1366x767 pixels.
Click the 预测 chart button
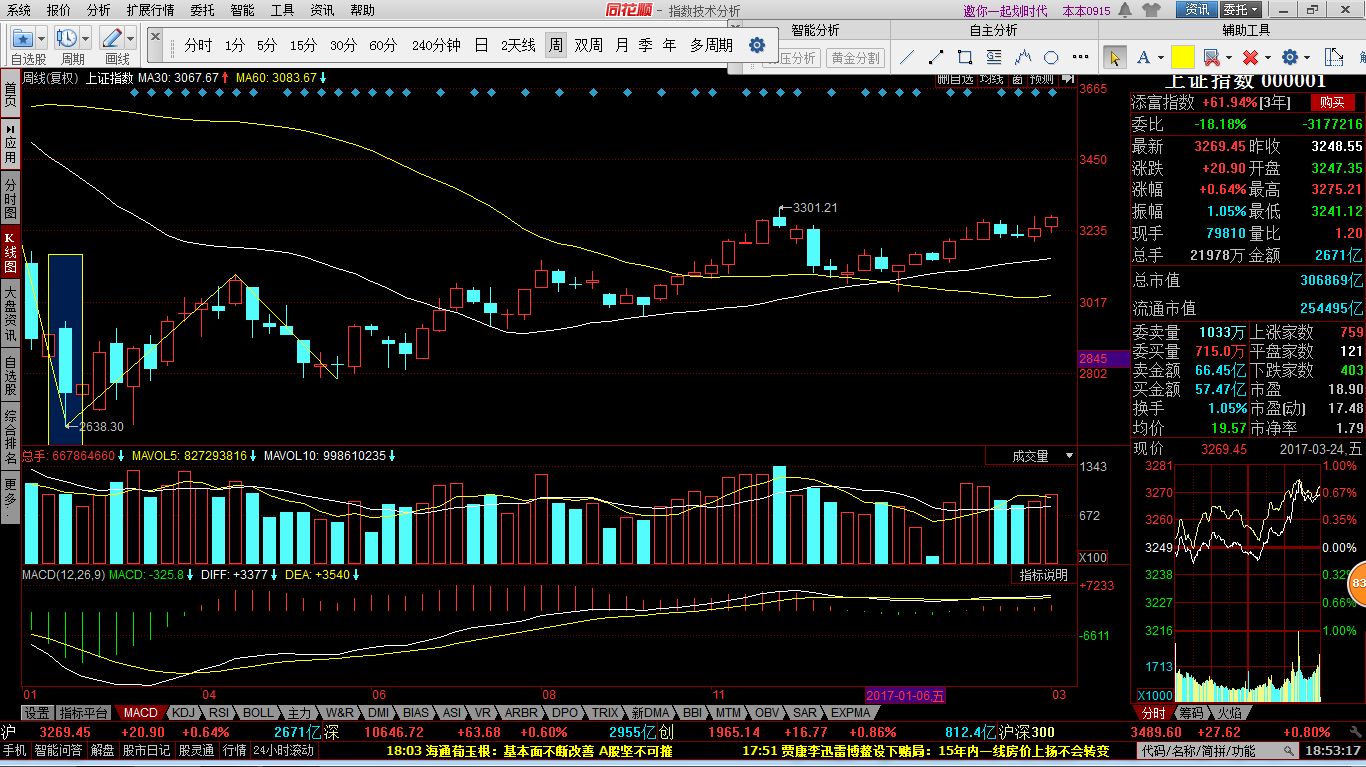(x=1041, y=78)
